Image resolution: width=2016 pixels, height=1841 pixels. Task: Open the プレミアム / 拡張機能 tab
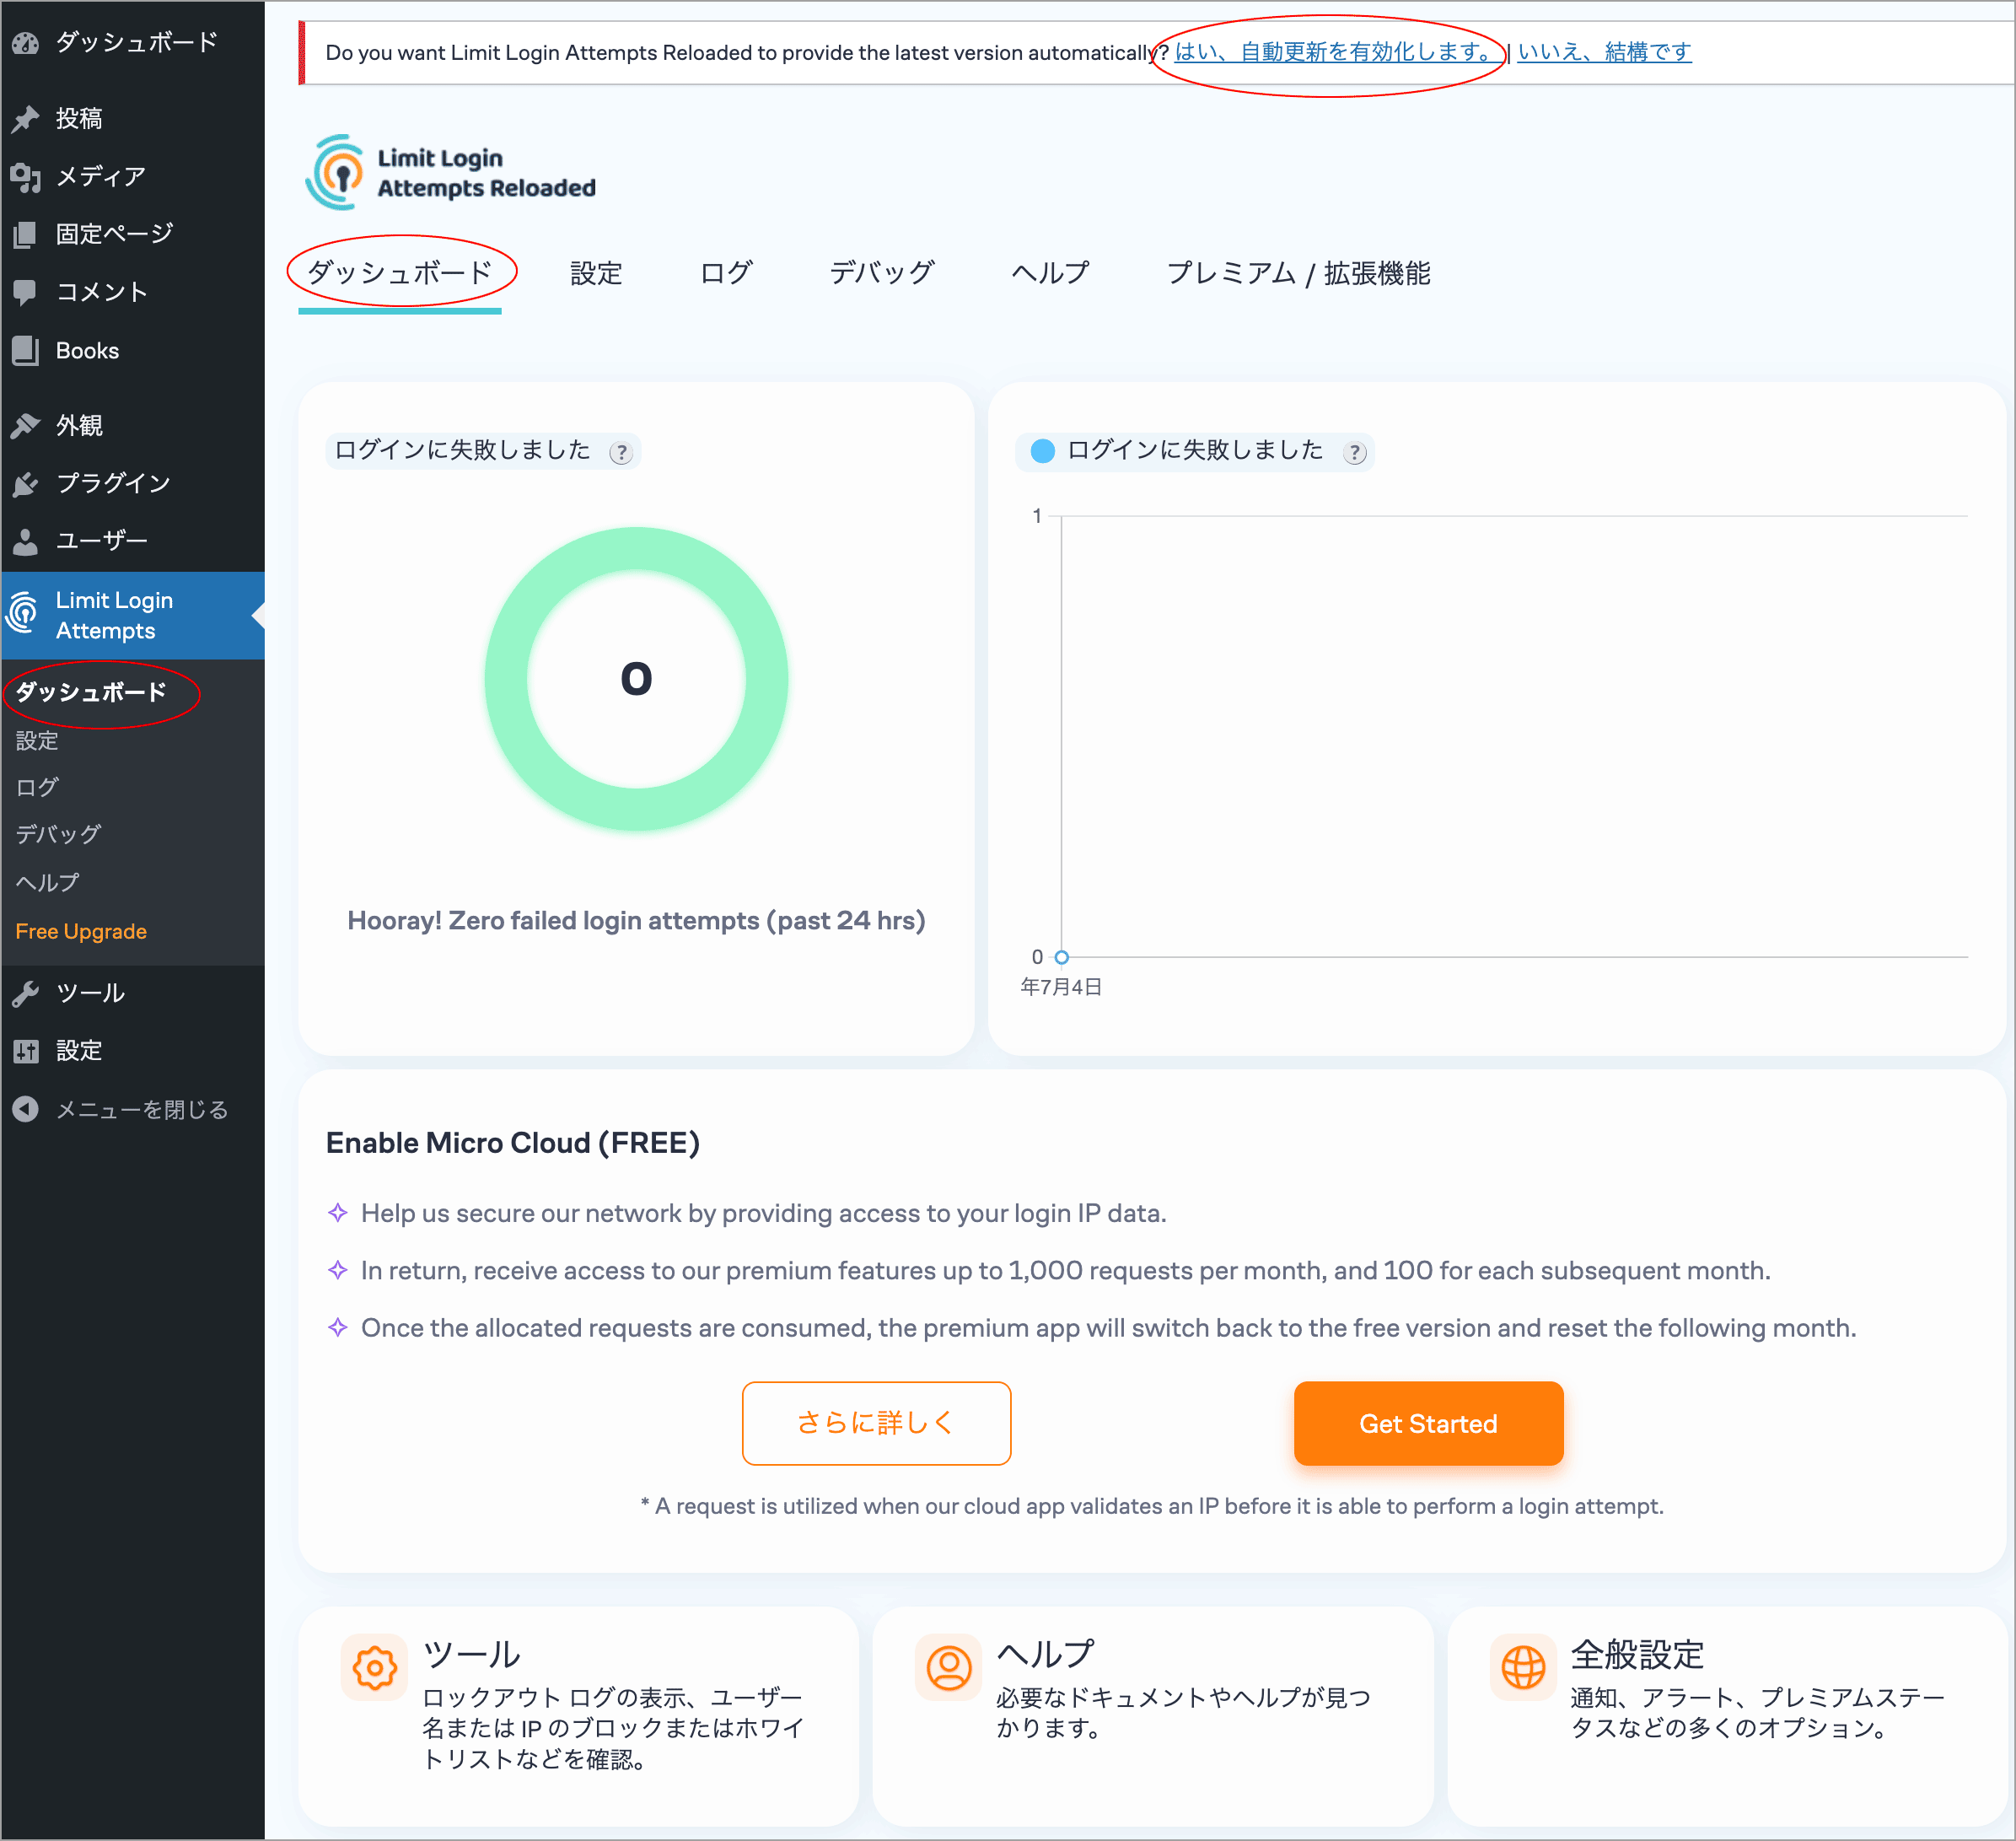point(1298,273)
